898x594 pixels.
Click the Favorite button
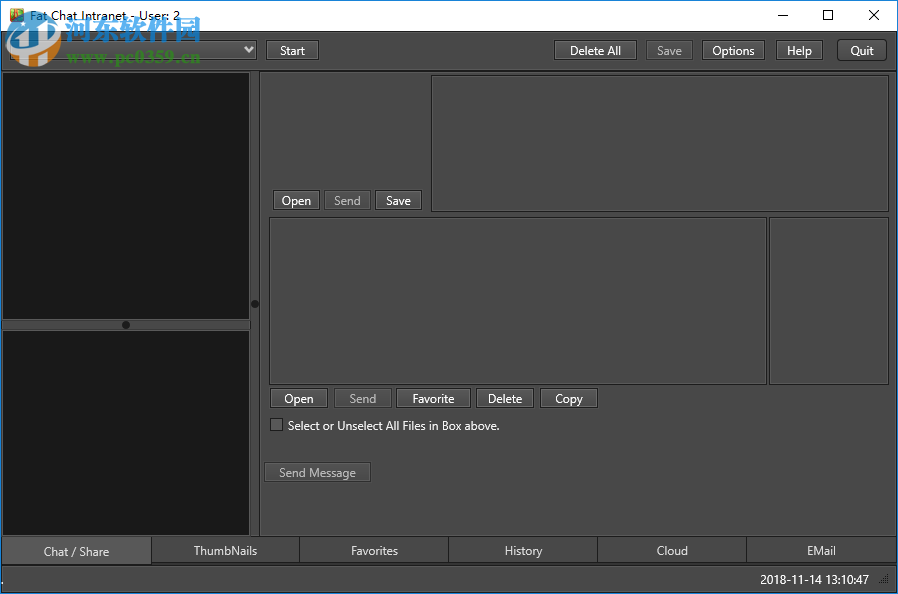(x=433, y=398)
